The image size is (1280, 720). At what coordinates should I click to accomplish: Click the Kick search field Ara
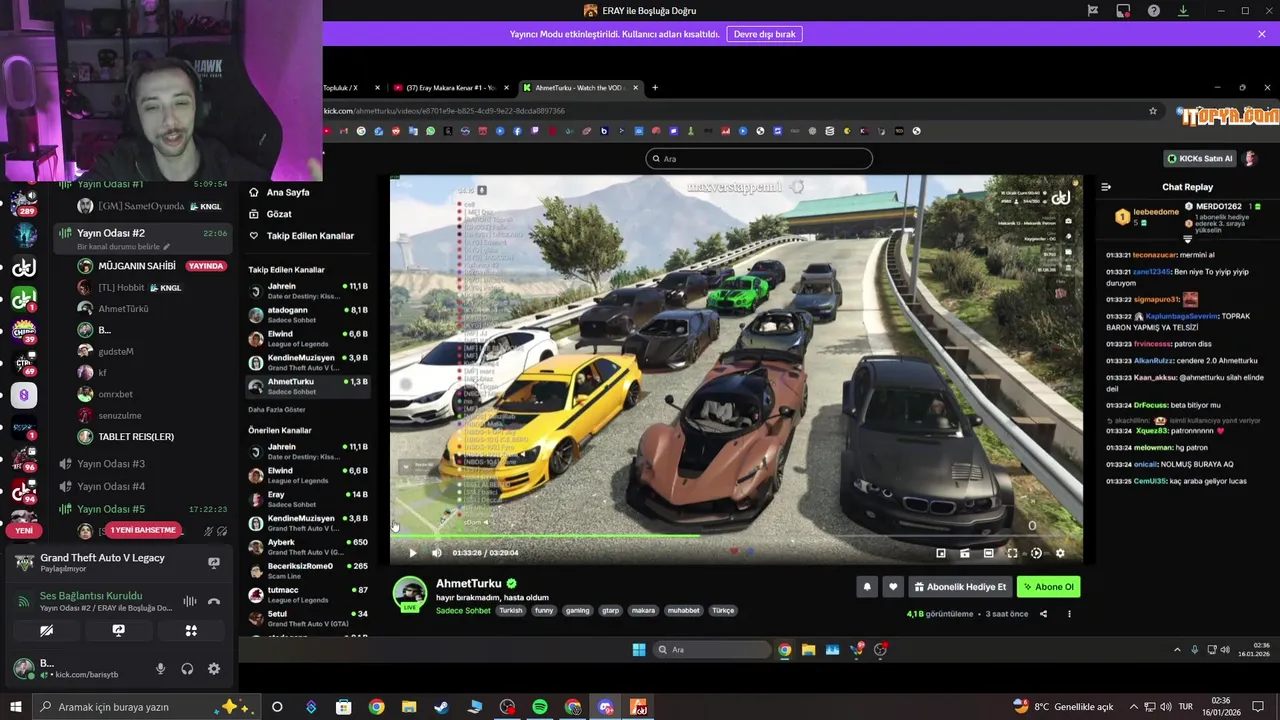pyautogui.click(x=759, y=158)
